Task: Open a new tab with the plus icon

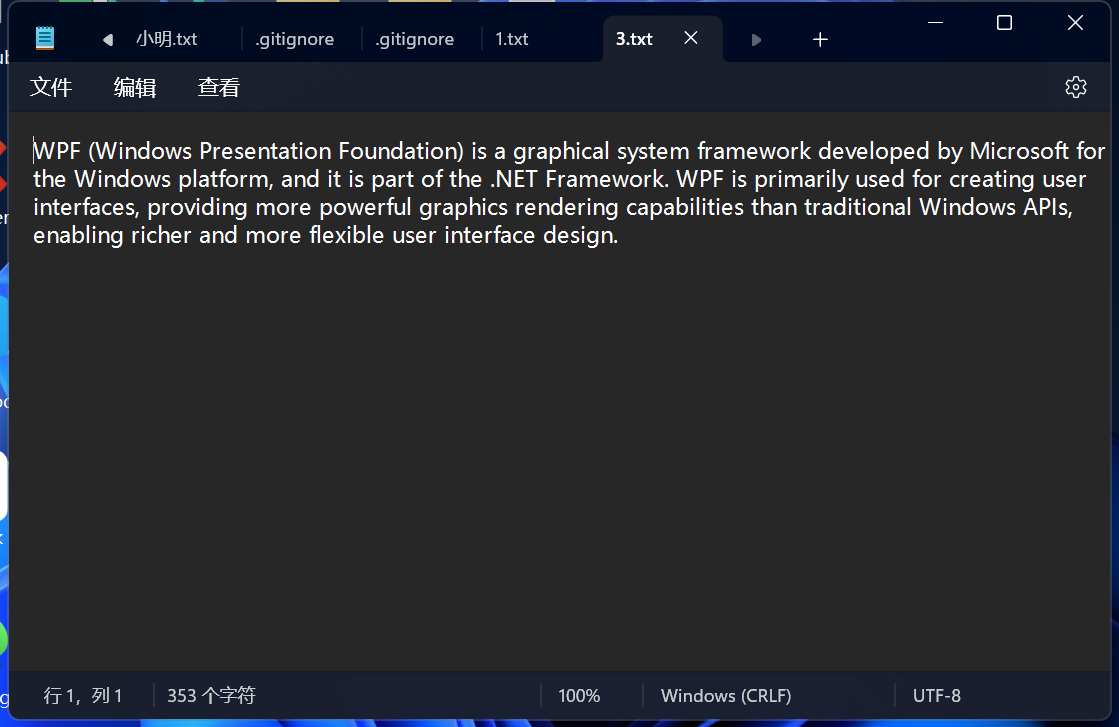Action: 820,39
